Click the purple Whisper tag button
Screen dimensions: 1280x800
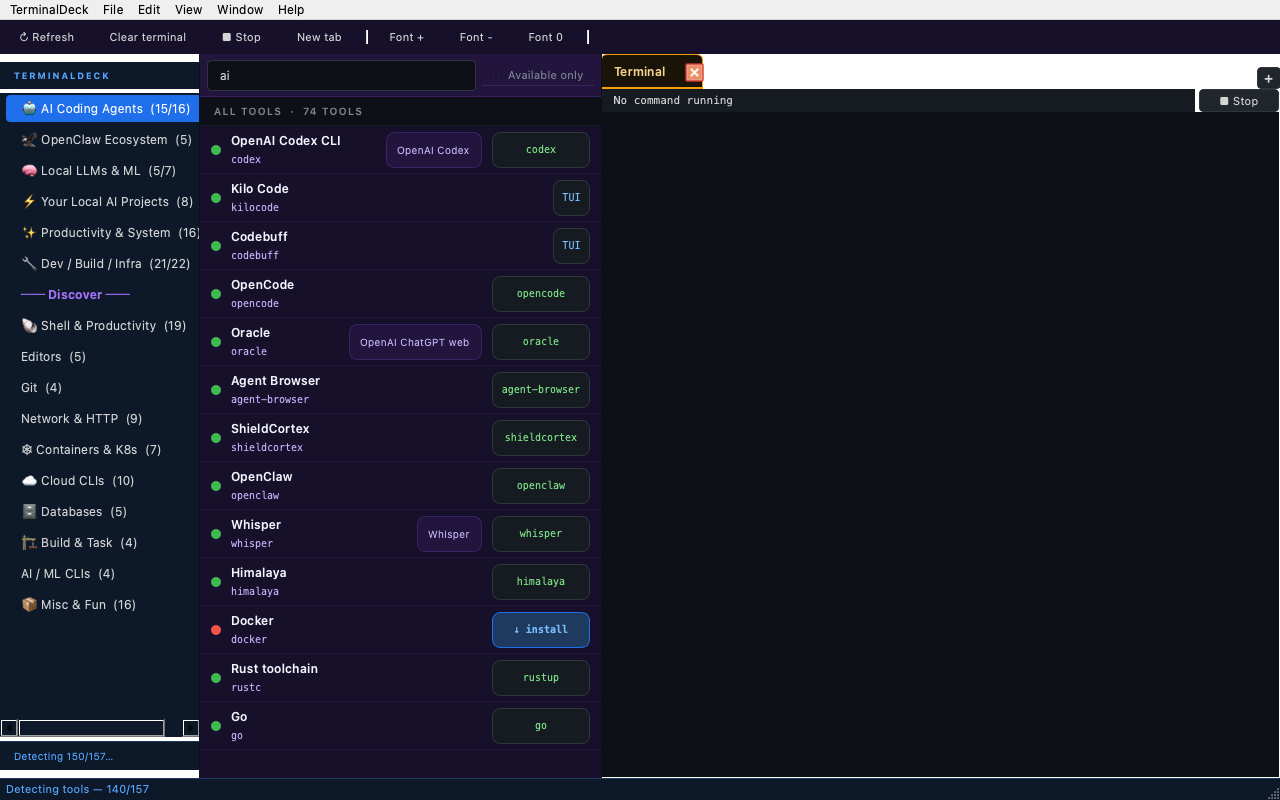coord(449,534)
